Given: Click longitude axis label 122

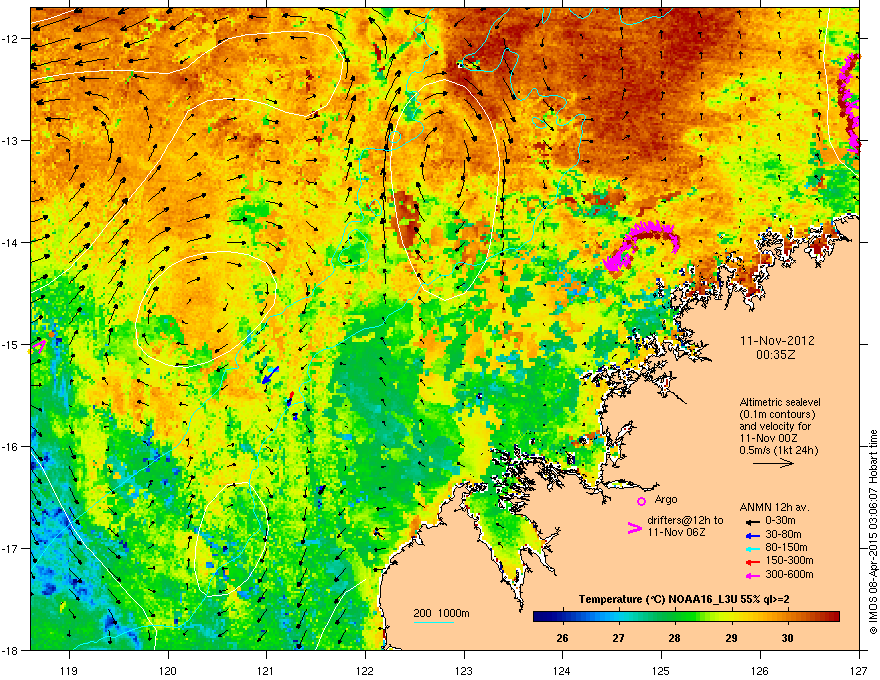Looking at the screenshot, I should pyautogui.click(x=365, y=670).
